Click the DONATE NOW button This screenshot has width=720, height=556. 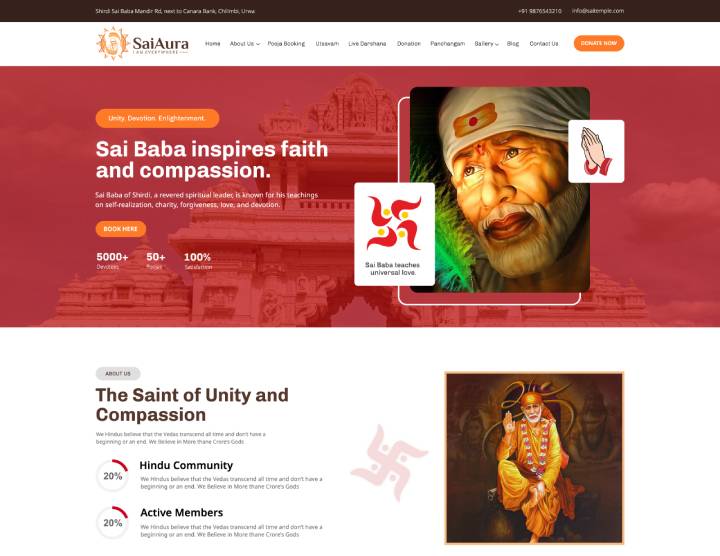[x=599, y=43]
